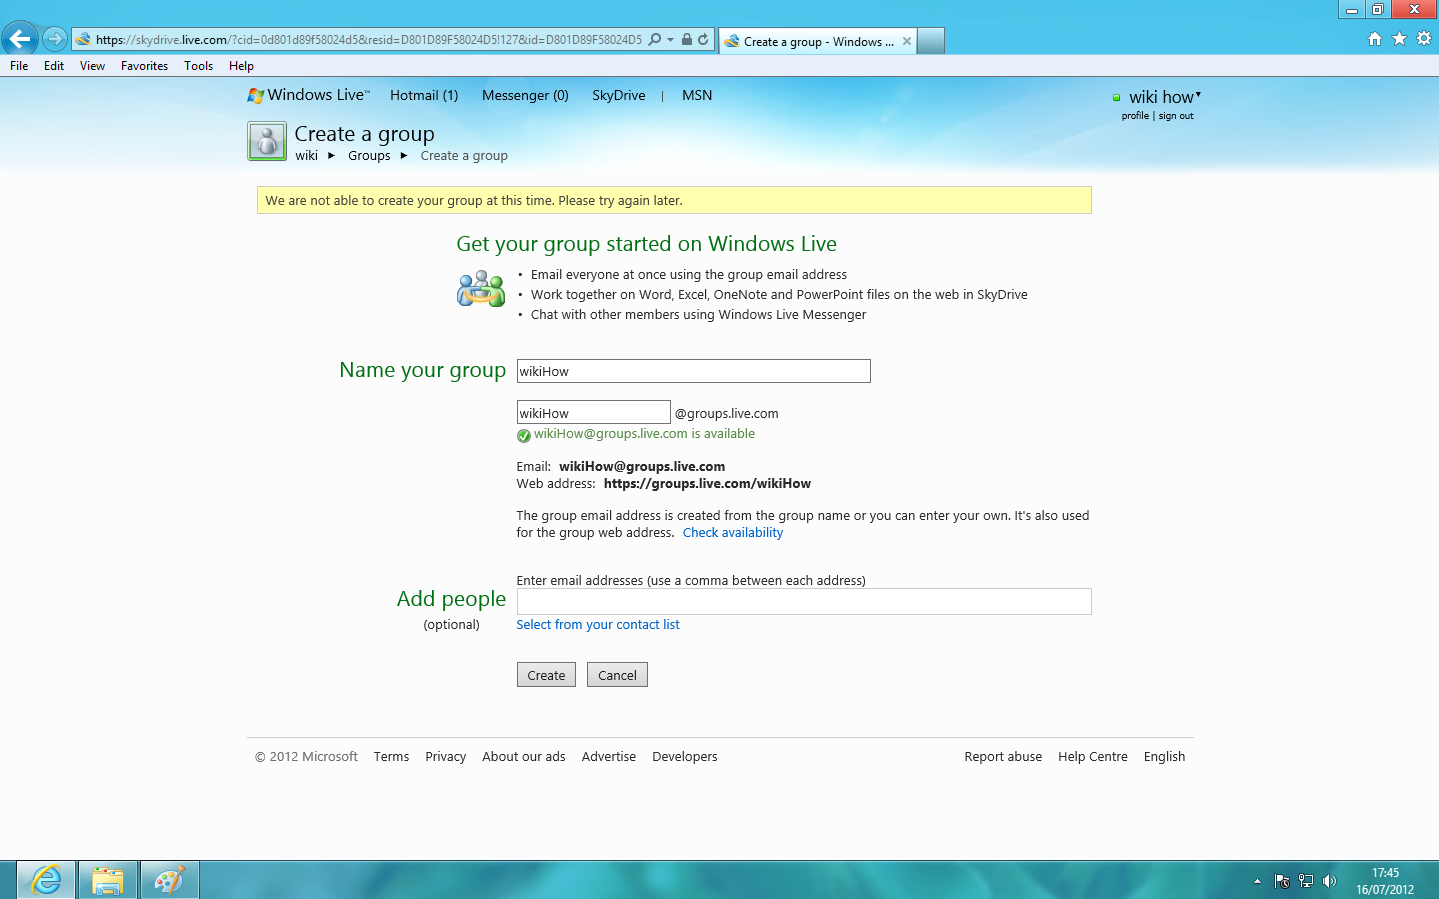
Task: Open the MSN link
Action: click(x=697, y=95)
